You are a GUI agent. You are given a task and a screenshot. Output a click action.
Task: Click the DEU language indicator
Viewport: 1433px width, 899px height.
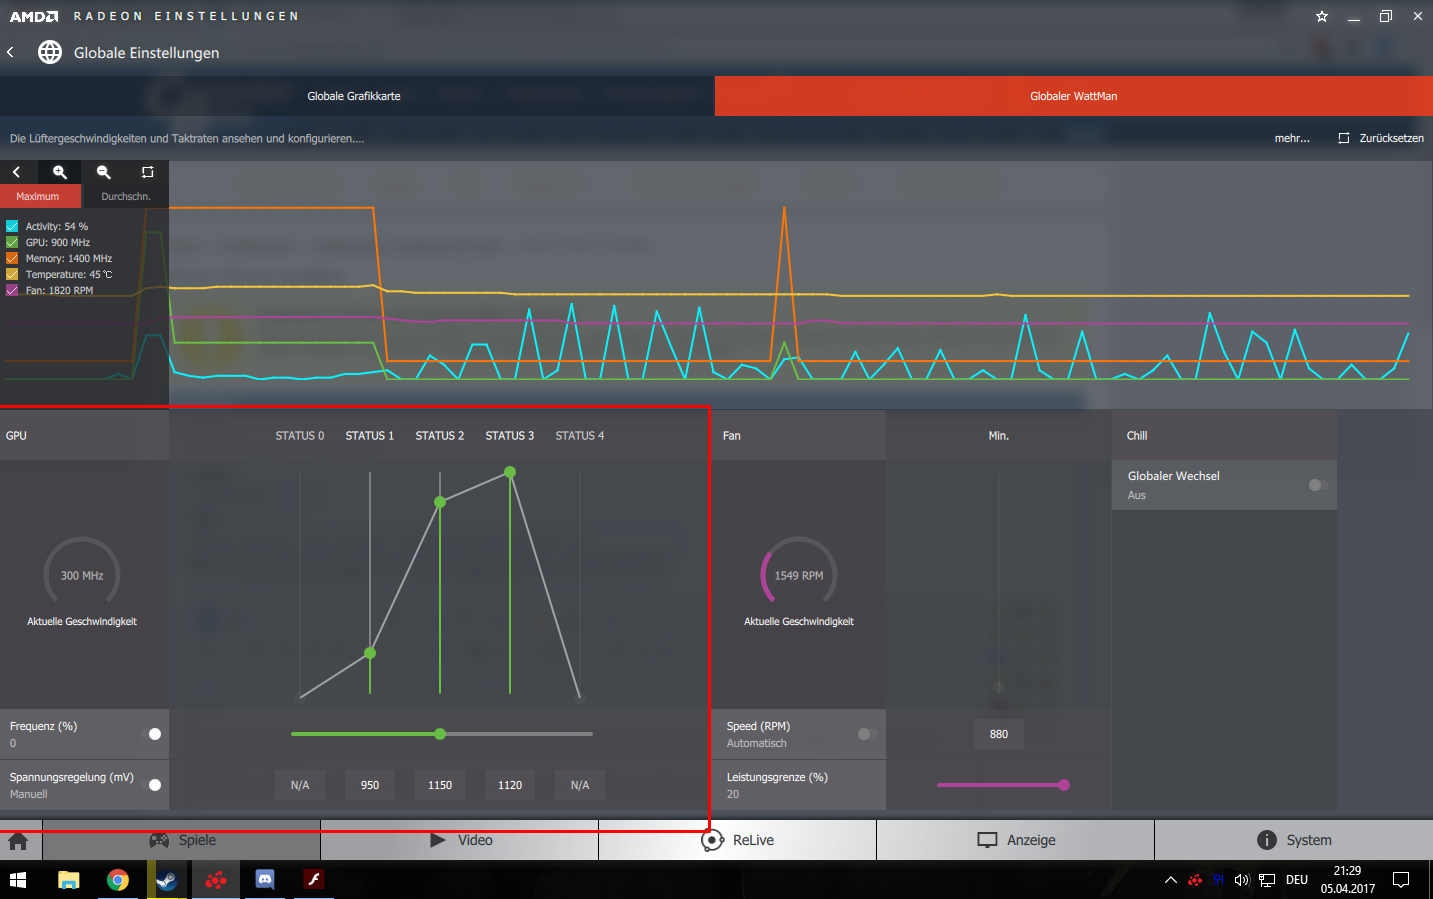[1297, 880]
